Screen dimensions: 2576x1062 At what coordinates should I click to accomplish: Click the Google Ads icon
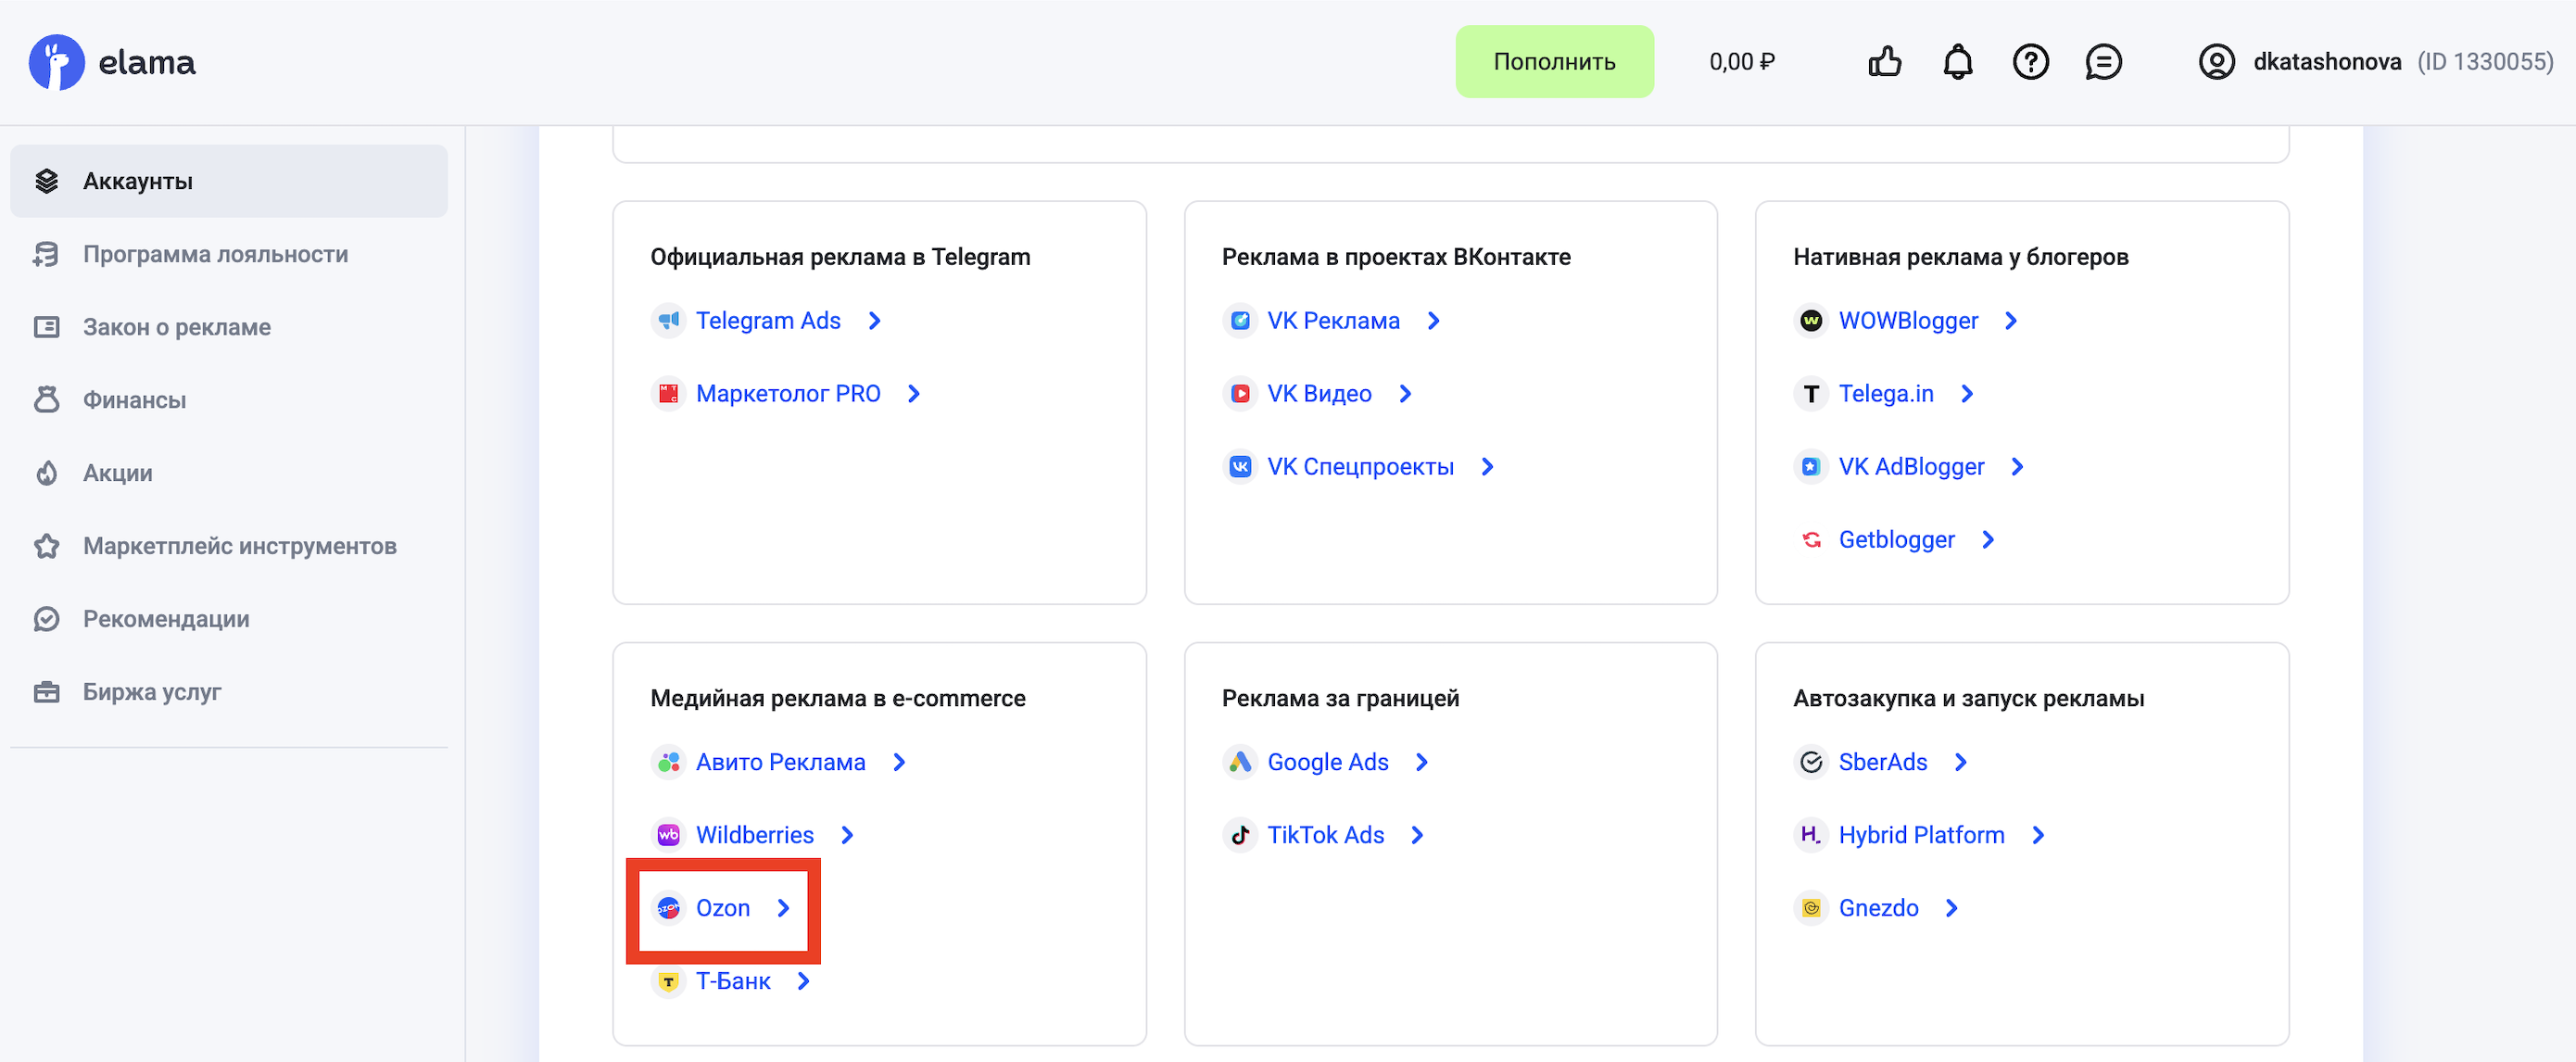(x=1240, y=762)
